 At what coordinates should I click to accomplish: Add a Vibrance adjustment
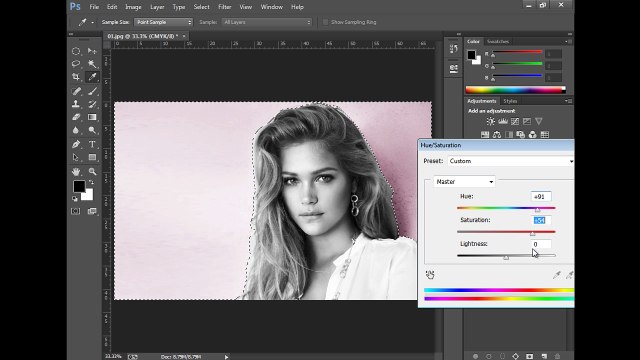pos(539,121)
